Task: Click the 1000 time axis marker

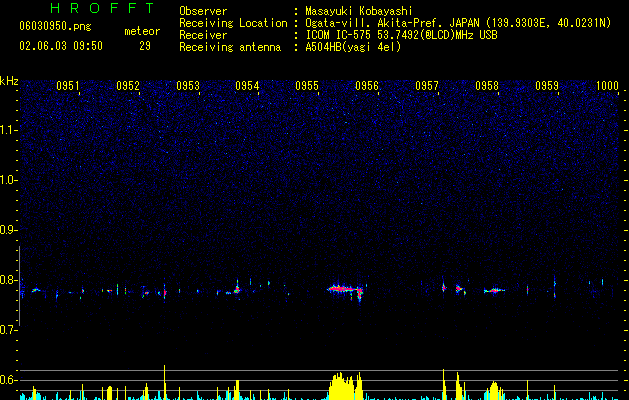Action: 607,85
